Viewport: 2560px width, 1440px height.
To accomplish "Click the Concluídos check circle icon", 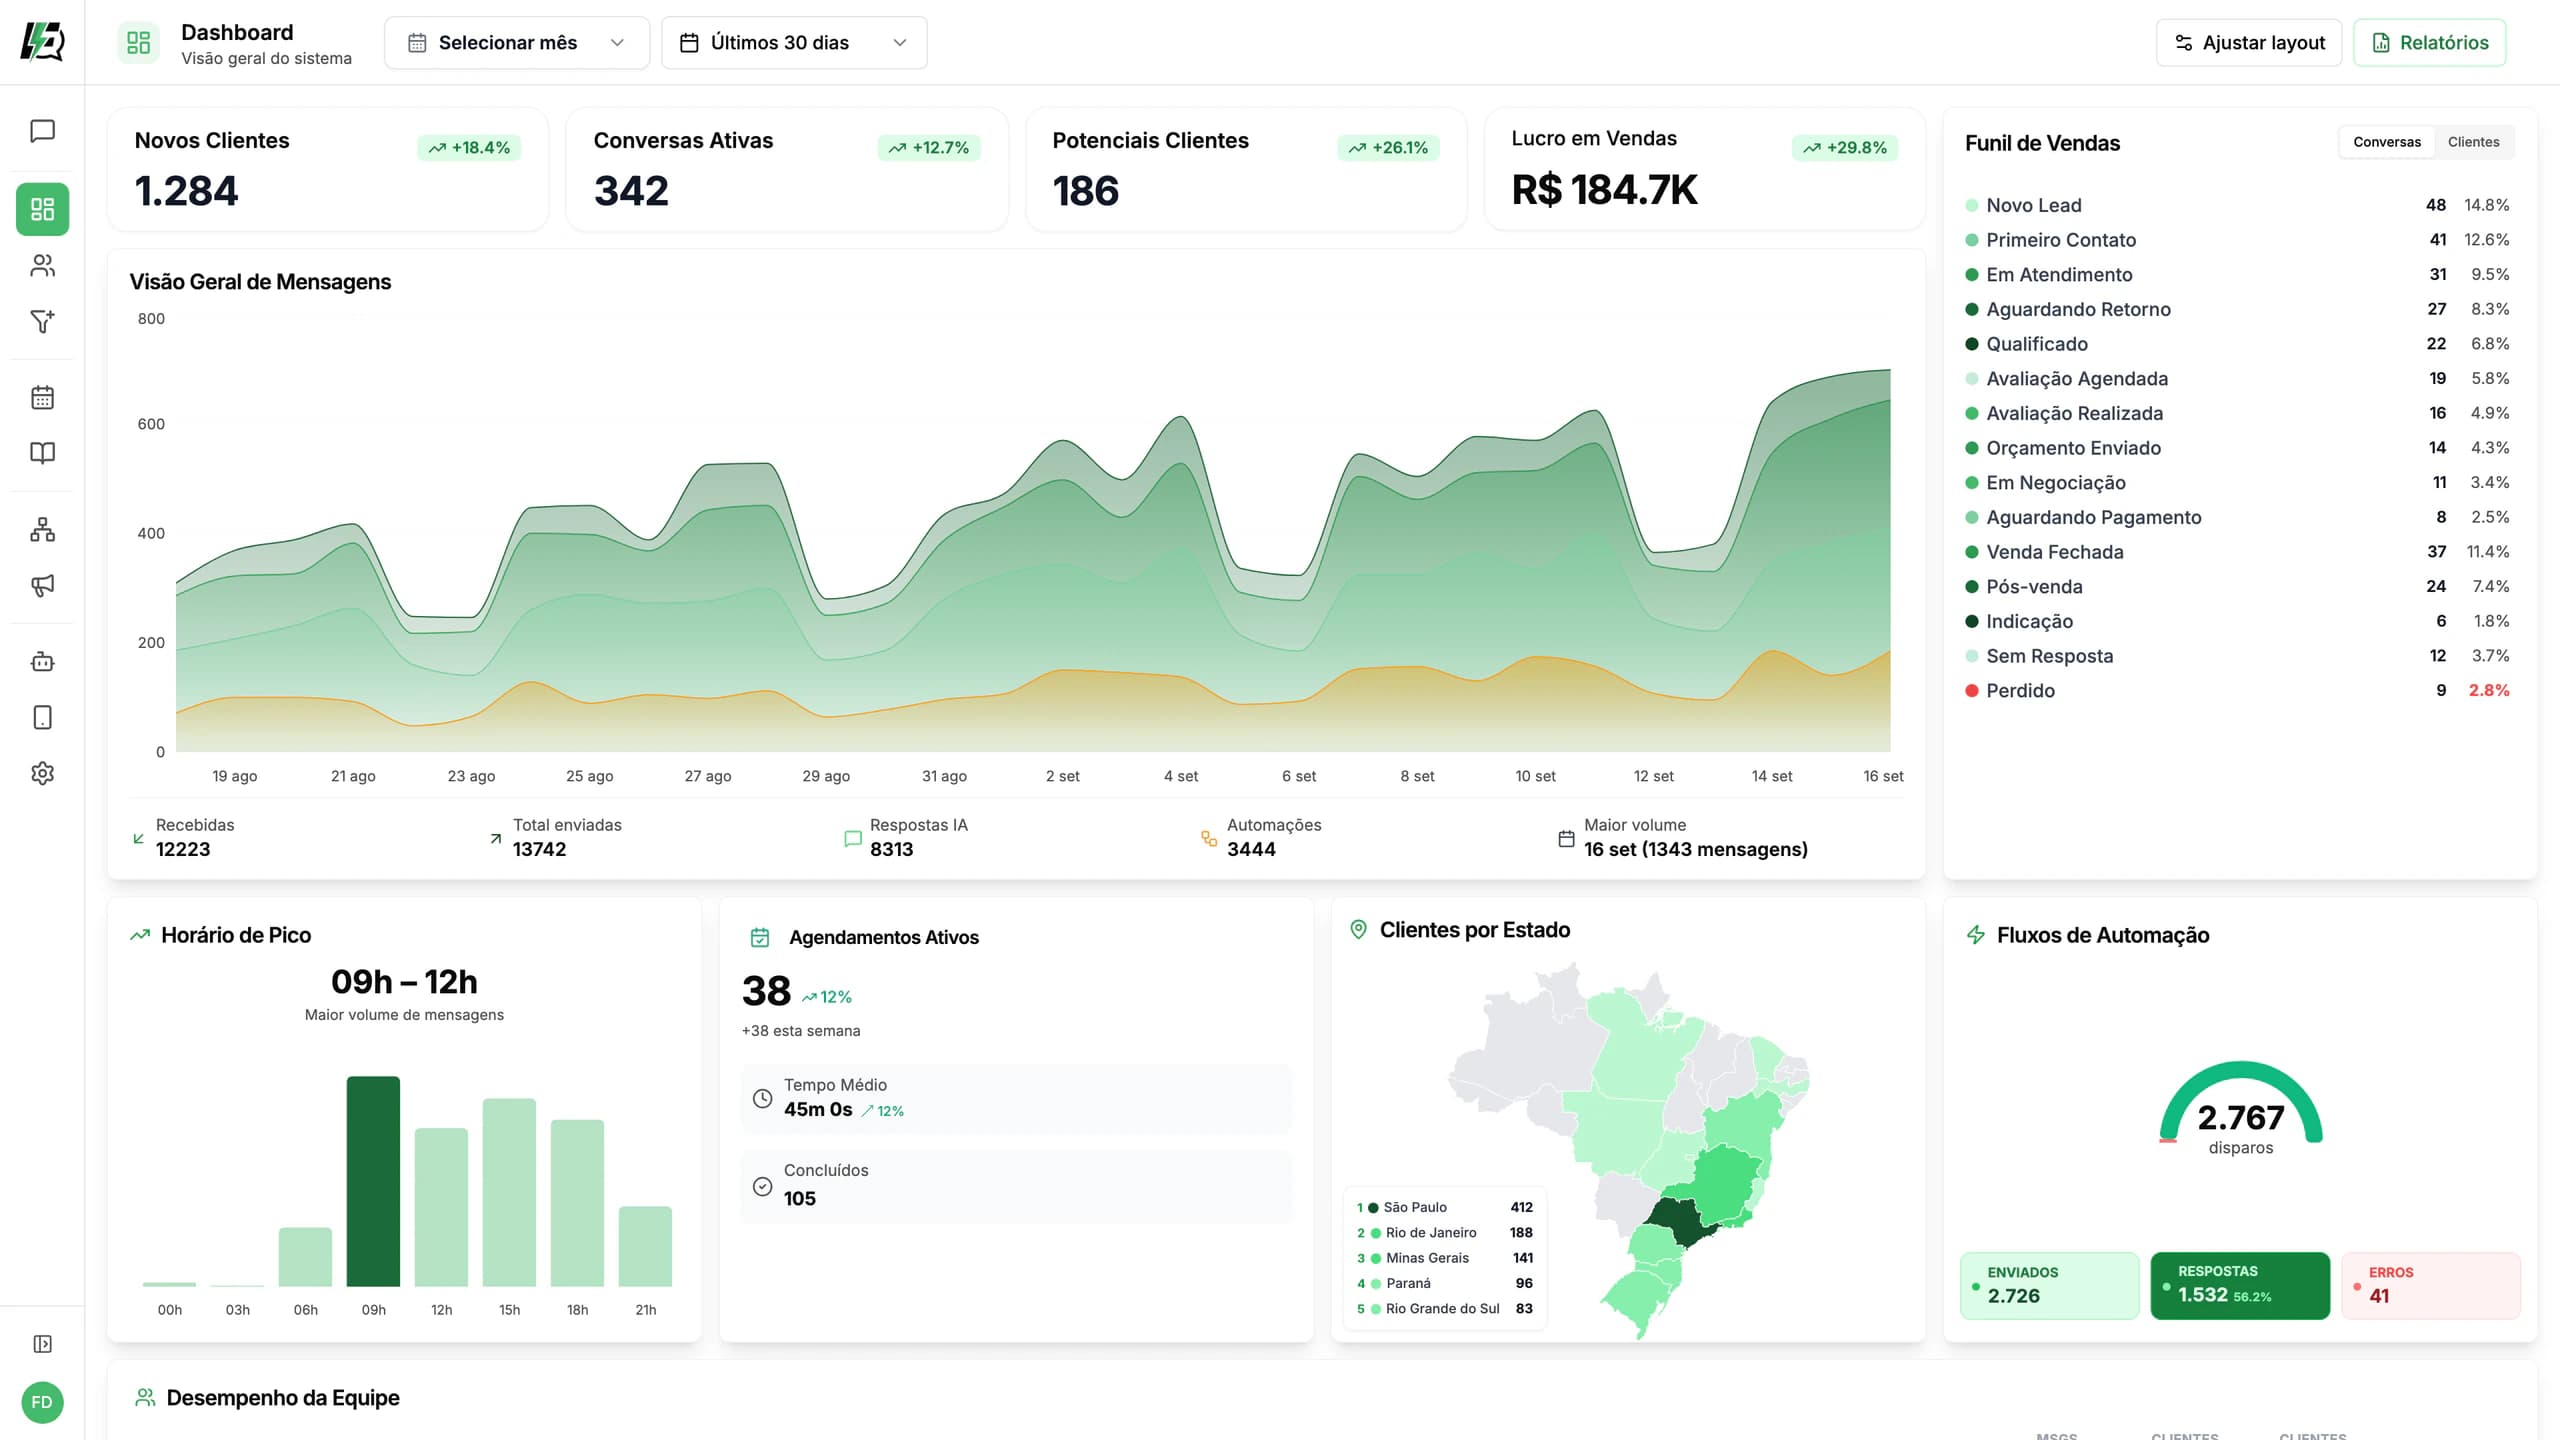I will click(762, 1185).
